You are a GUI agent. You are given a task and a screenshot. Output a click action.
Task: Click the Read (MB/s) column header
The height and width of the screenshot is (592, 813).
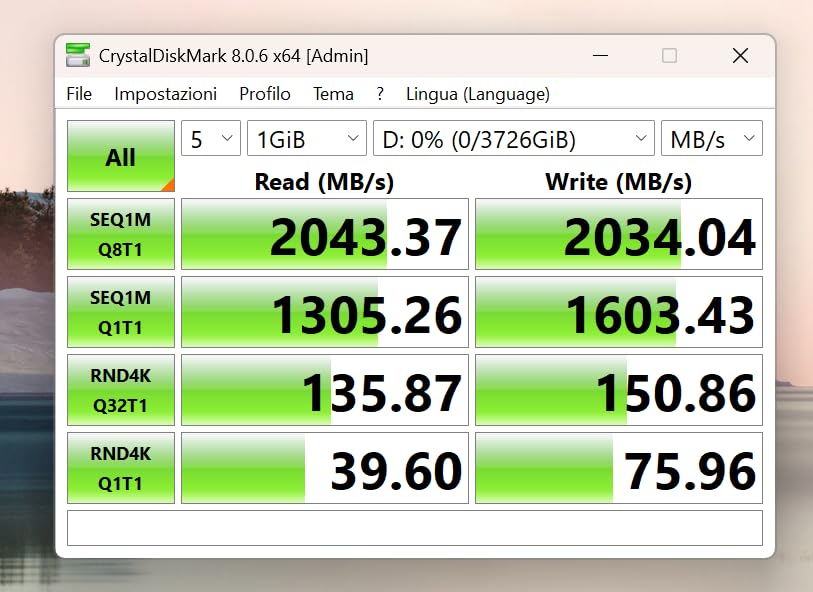click(325, 182)
